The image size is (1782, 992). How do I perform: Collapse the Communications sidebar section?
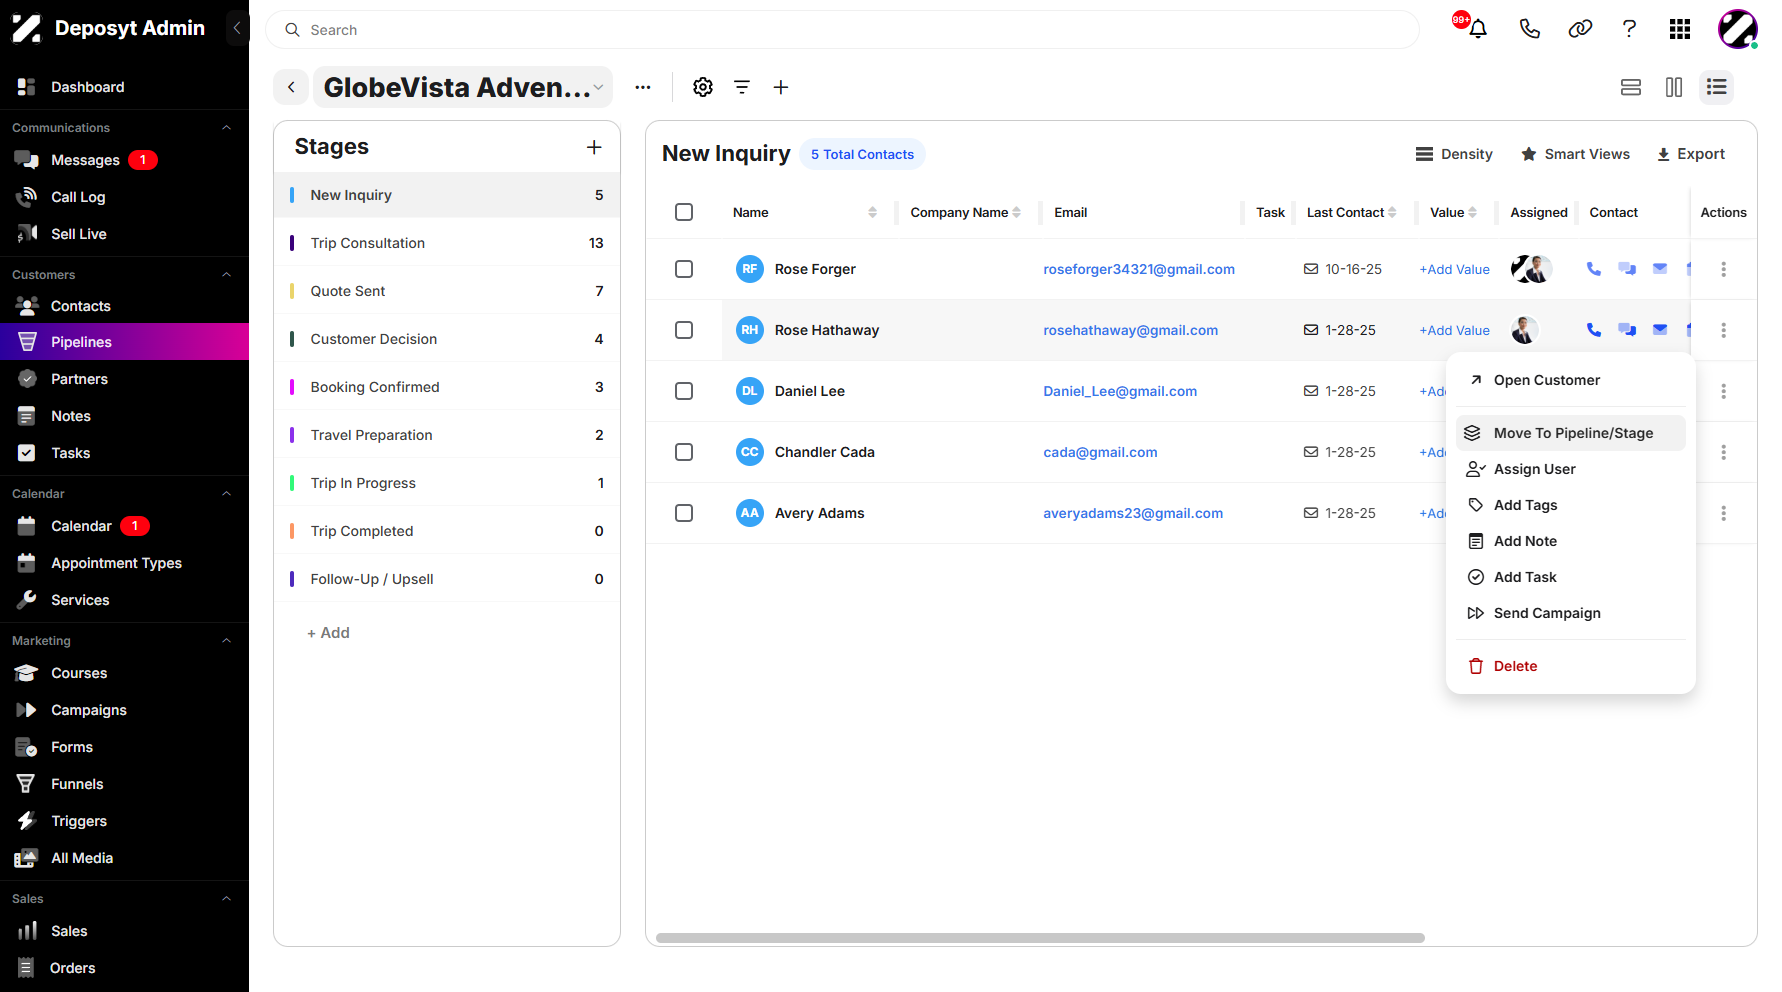point(226,128)
